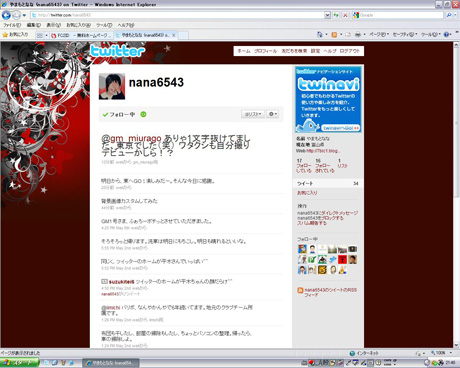Click the スタート Start button

[19, 363]
